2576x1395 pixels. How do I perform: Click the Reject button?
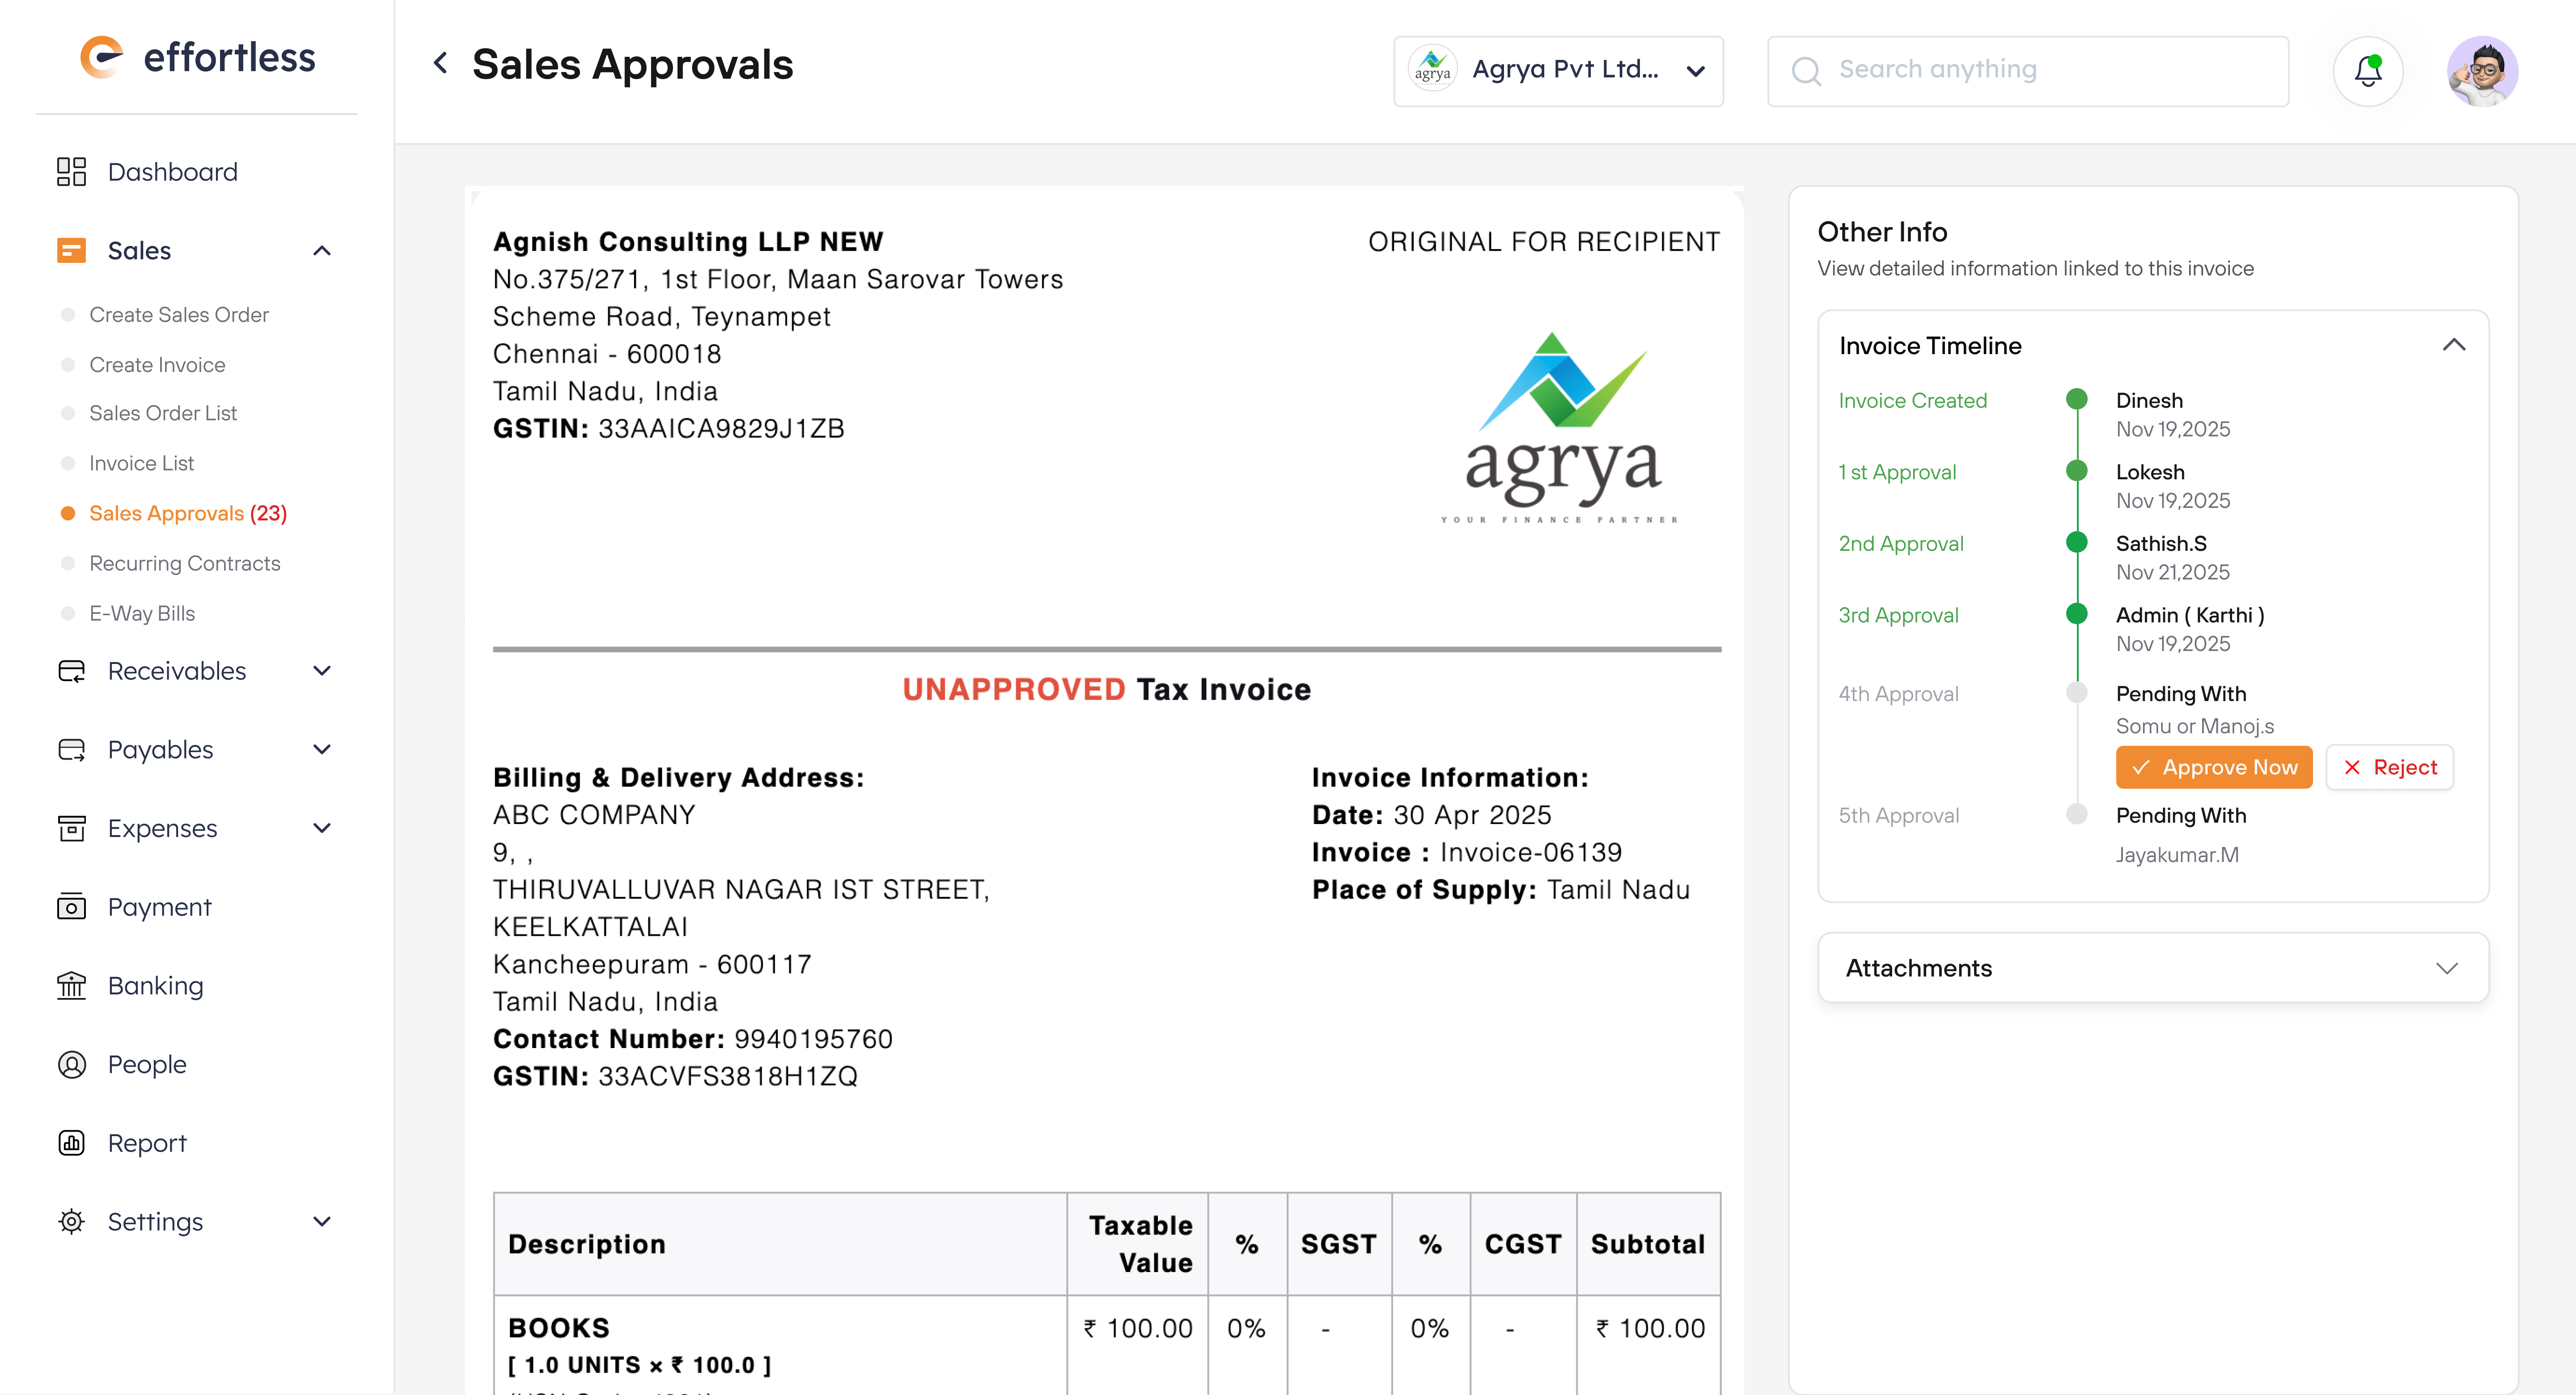[2388, 767]
